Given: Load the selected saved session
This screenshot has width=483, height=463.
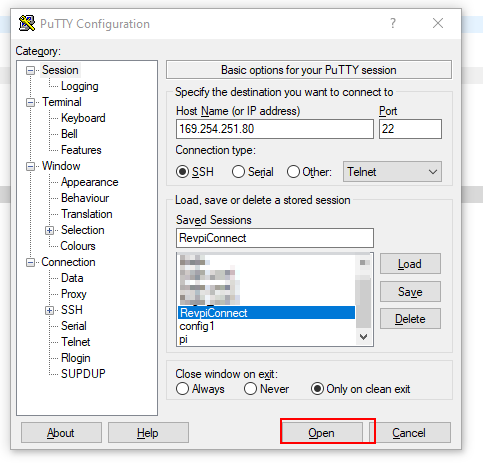Looking at the screenshot, I should point(410,264).
